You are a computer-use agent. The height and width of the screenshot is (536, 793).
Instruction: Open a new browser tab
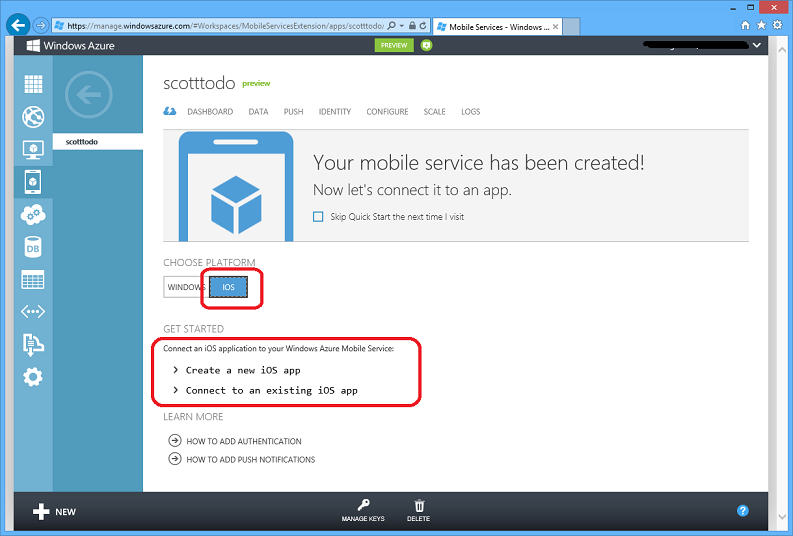pos(571,27)
